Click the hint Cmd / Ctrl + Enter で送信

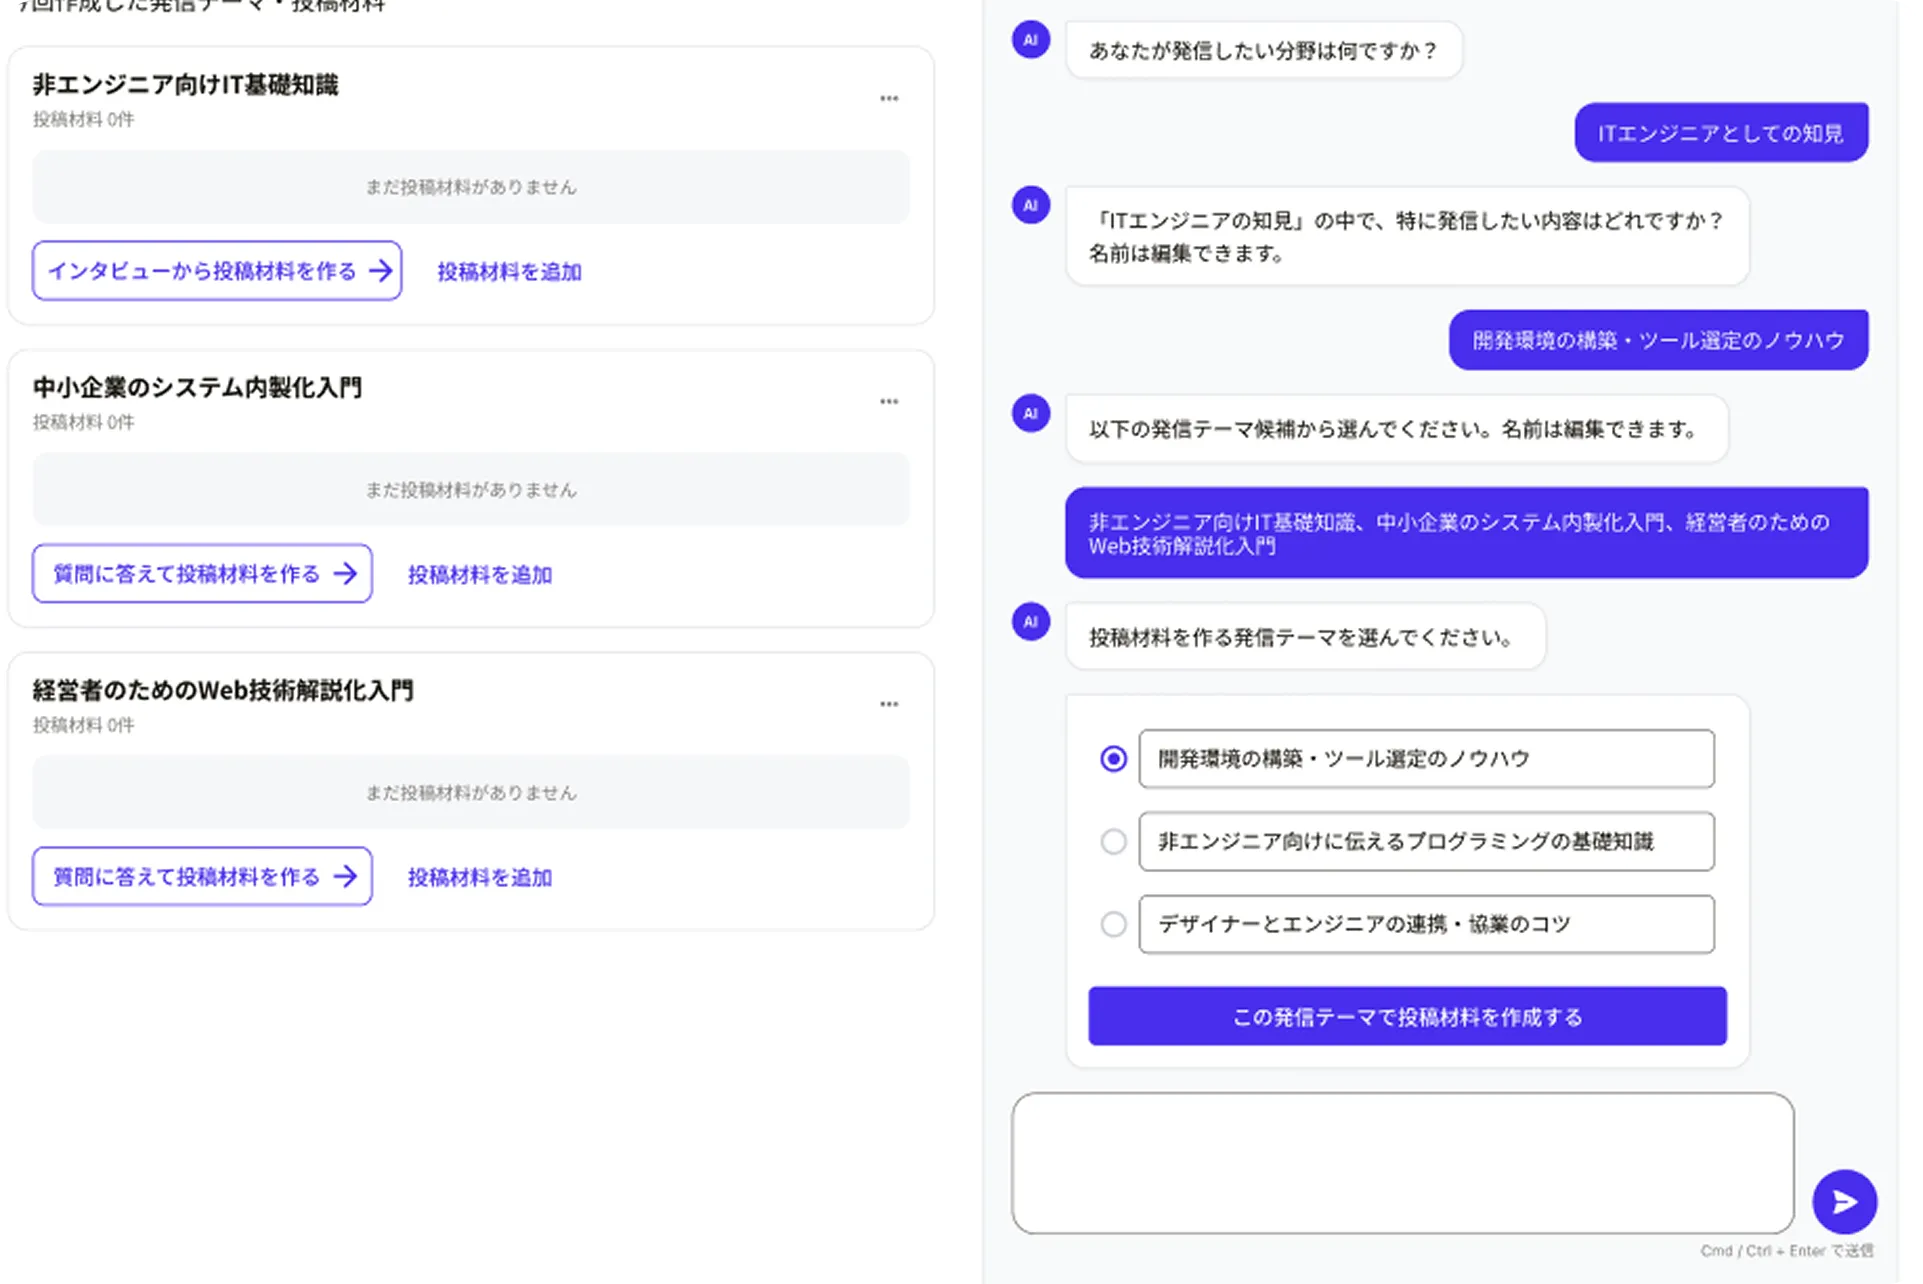click(x=1787, y=1251)
